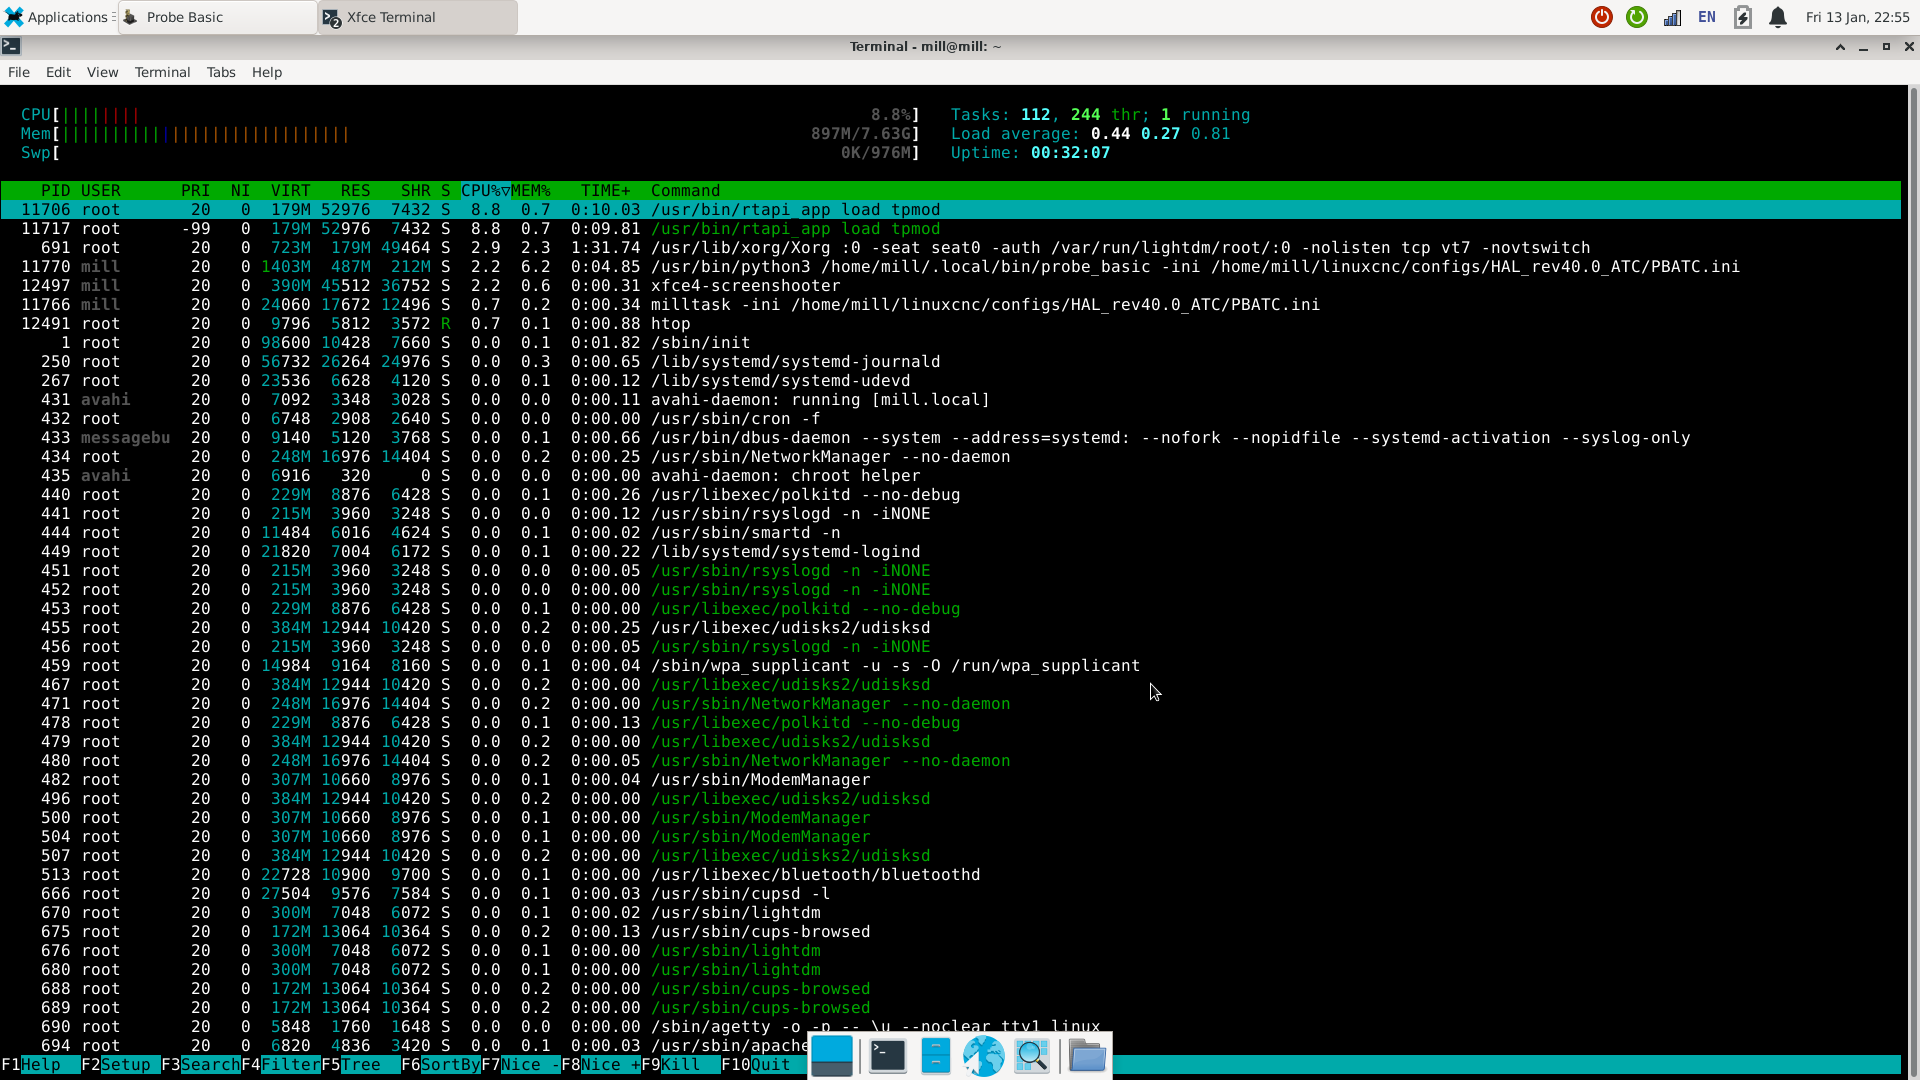Open the Edit menu
This screenshot has width=1920, height=1080.
(x=58, y=72)
